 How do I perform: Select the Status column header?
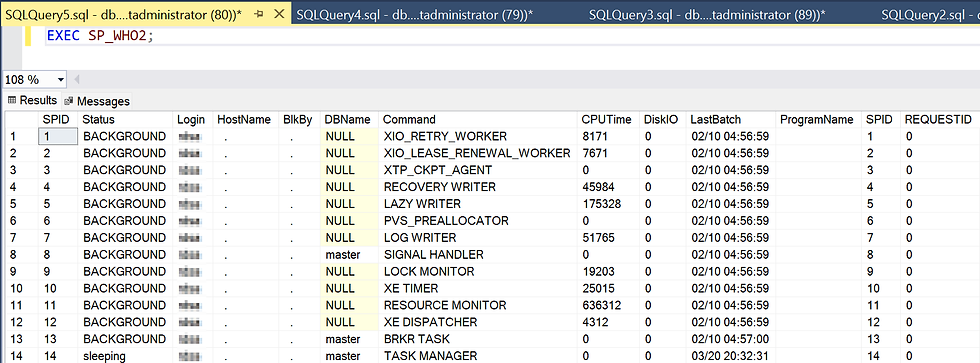[x=125, y=119]
